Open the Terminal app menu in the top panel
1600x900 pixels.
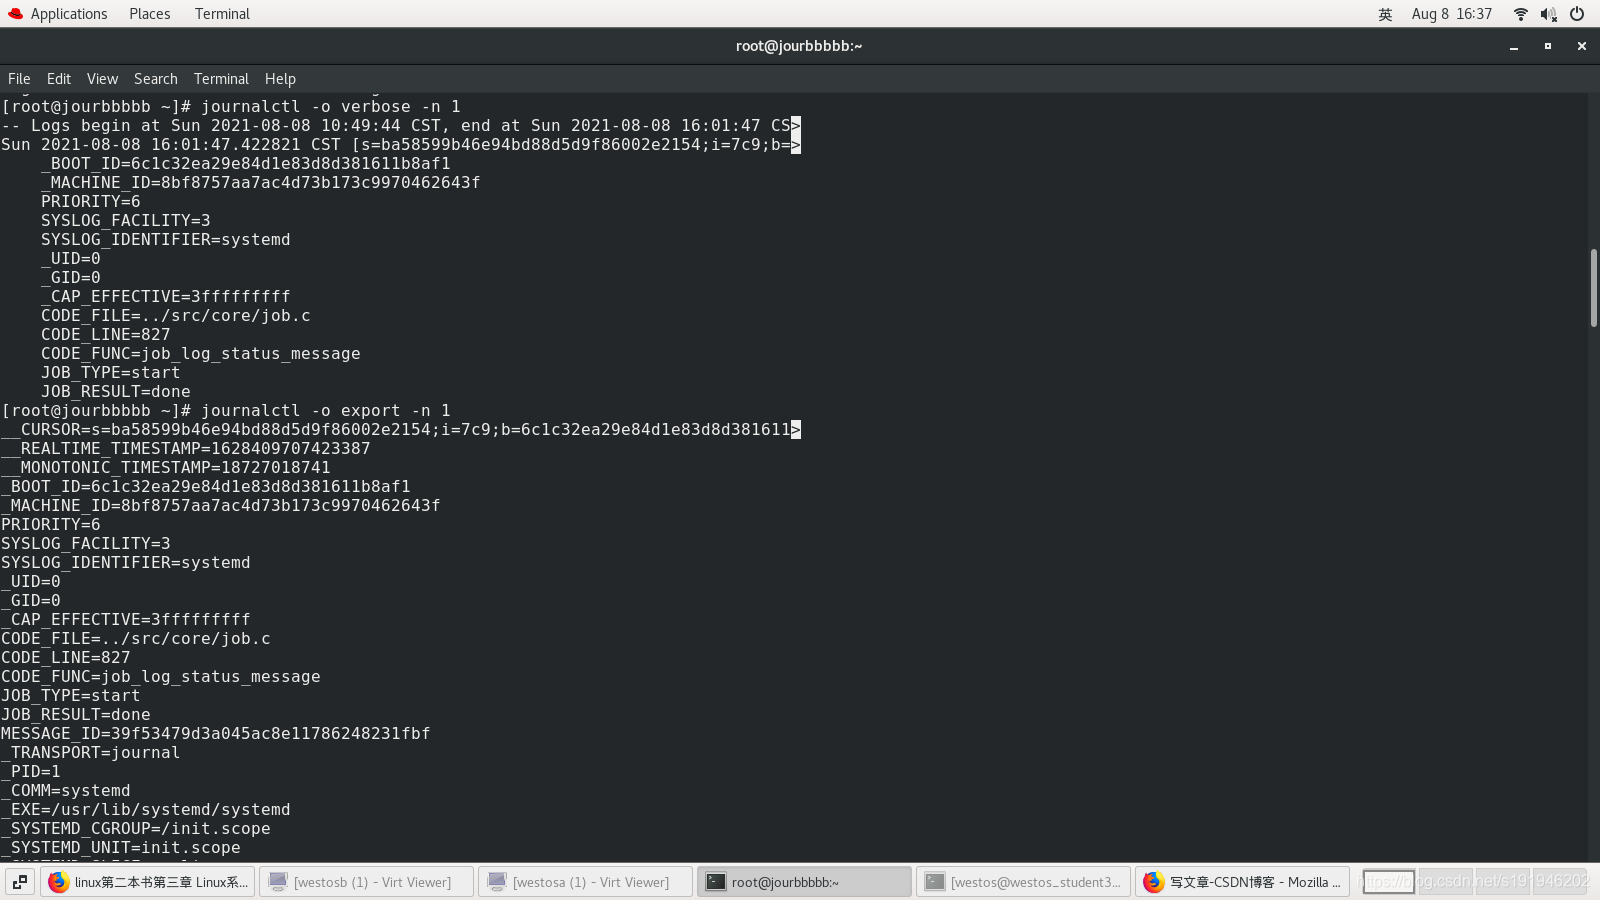222,14
